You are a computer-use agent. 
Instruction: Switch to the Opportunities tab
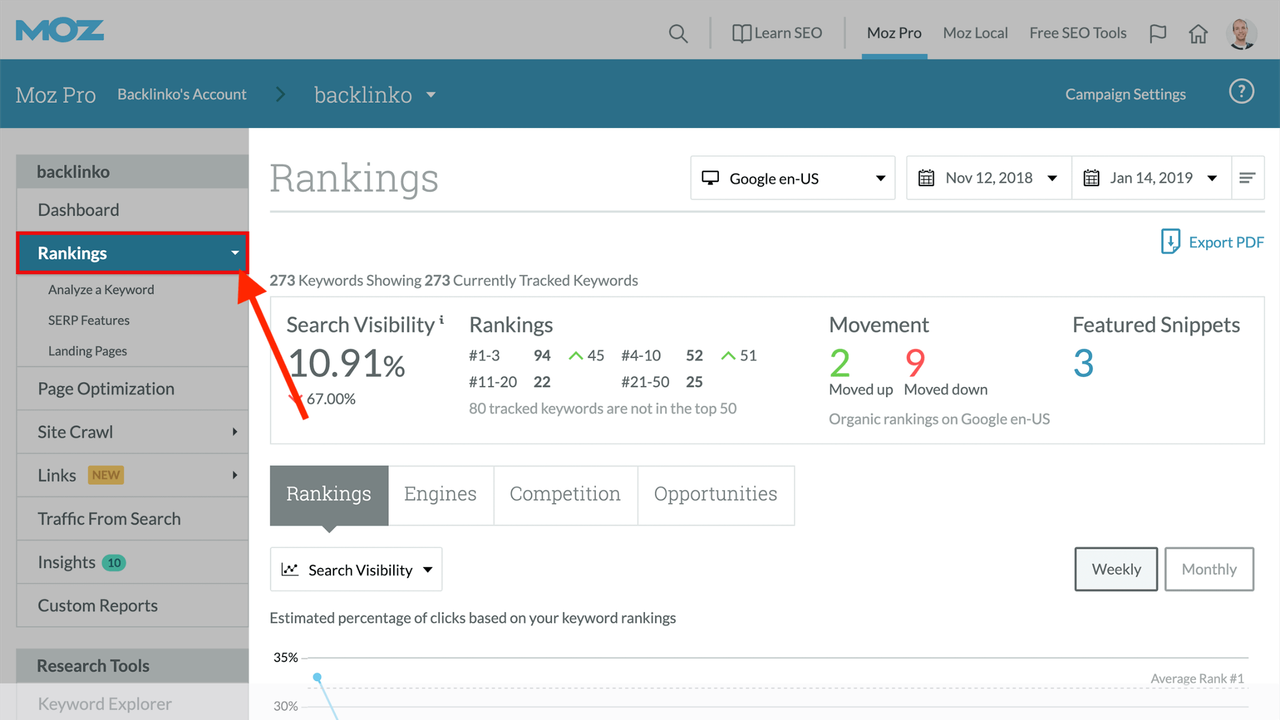click(716, 494)
